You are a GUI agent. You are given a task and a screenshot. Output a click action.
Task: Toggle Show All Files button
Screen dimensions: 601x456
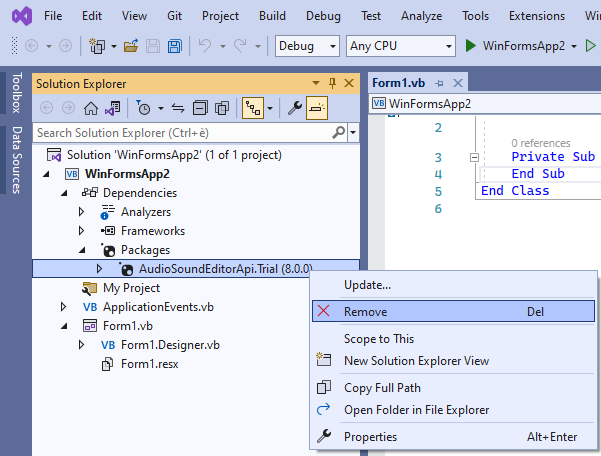coord(224,108)
